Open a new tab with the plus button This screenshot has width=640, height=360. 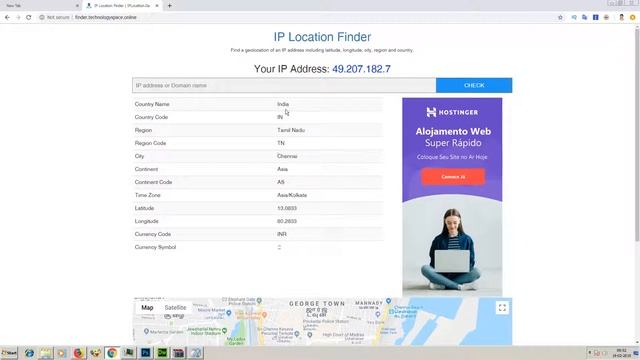tap(169, 6)
